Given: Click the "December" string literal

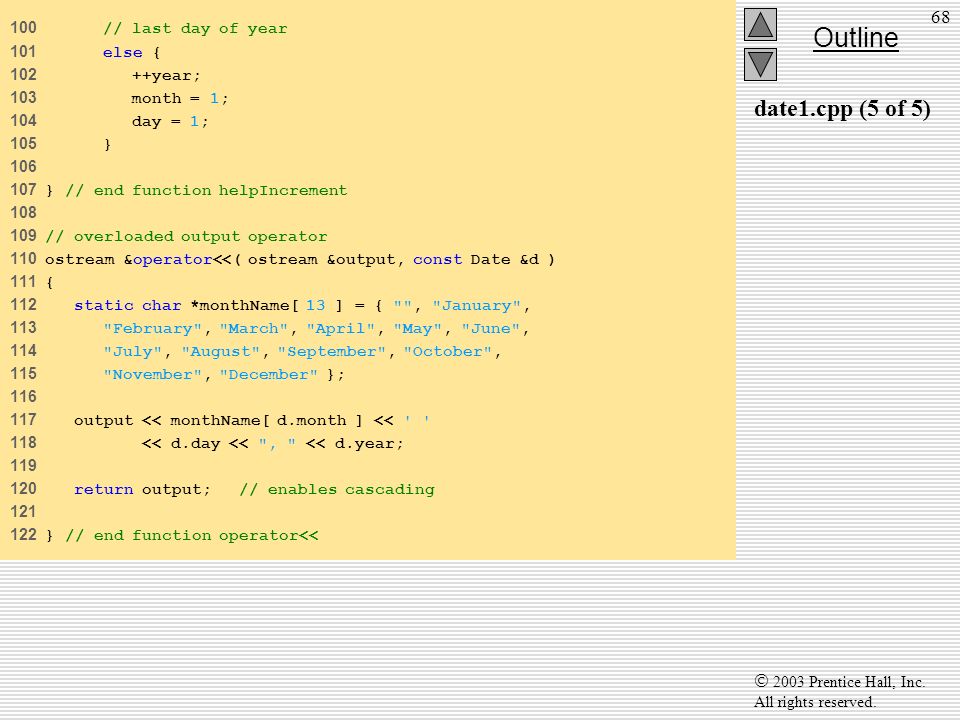Looking at the screenshot, I should click(x=269, y=375).
